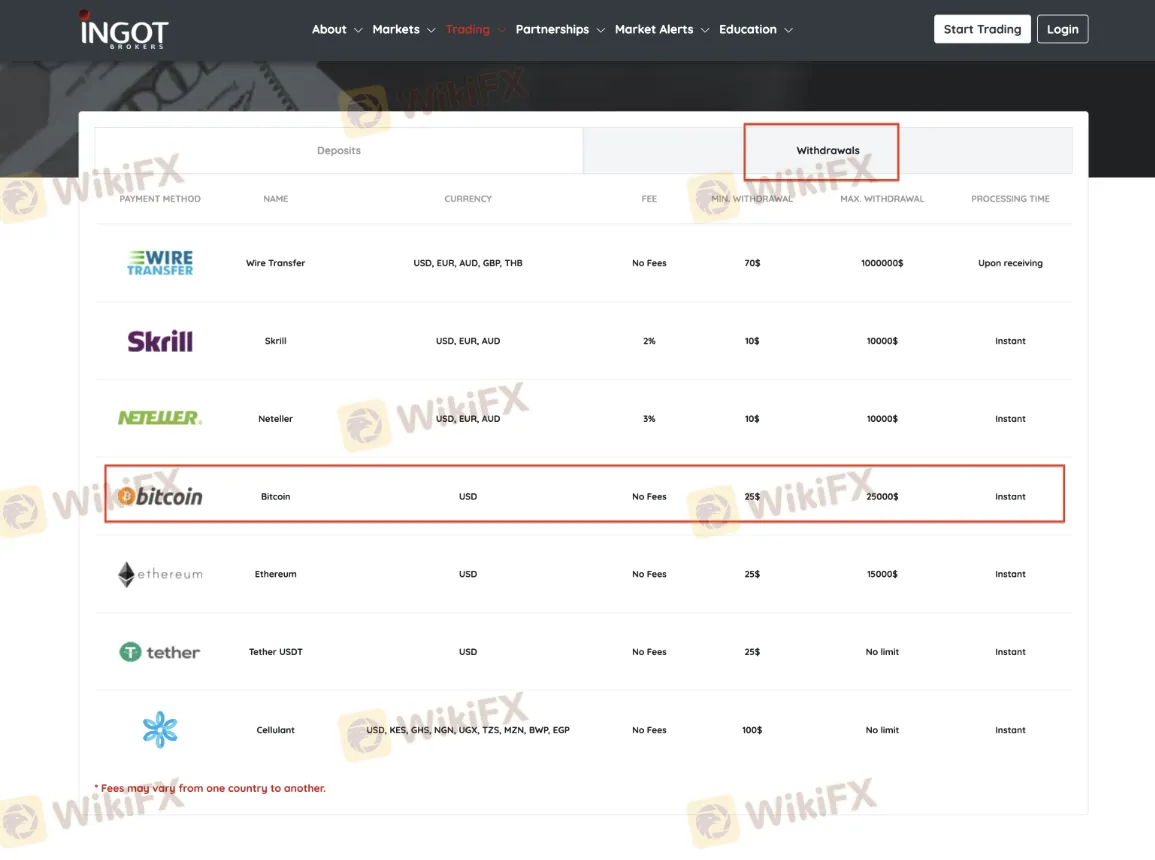Expand the Partnerships menu chevron
1155x860 pixels.
600,30
